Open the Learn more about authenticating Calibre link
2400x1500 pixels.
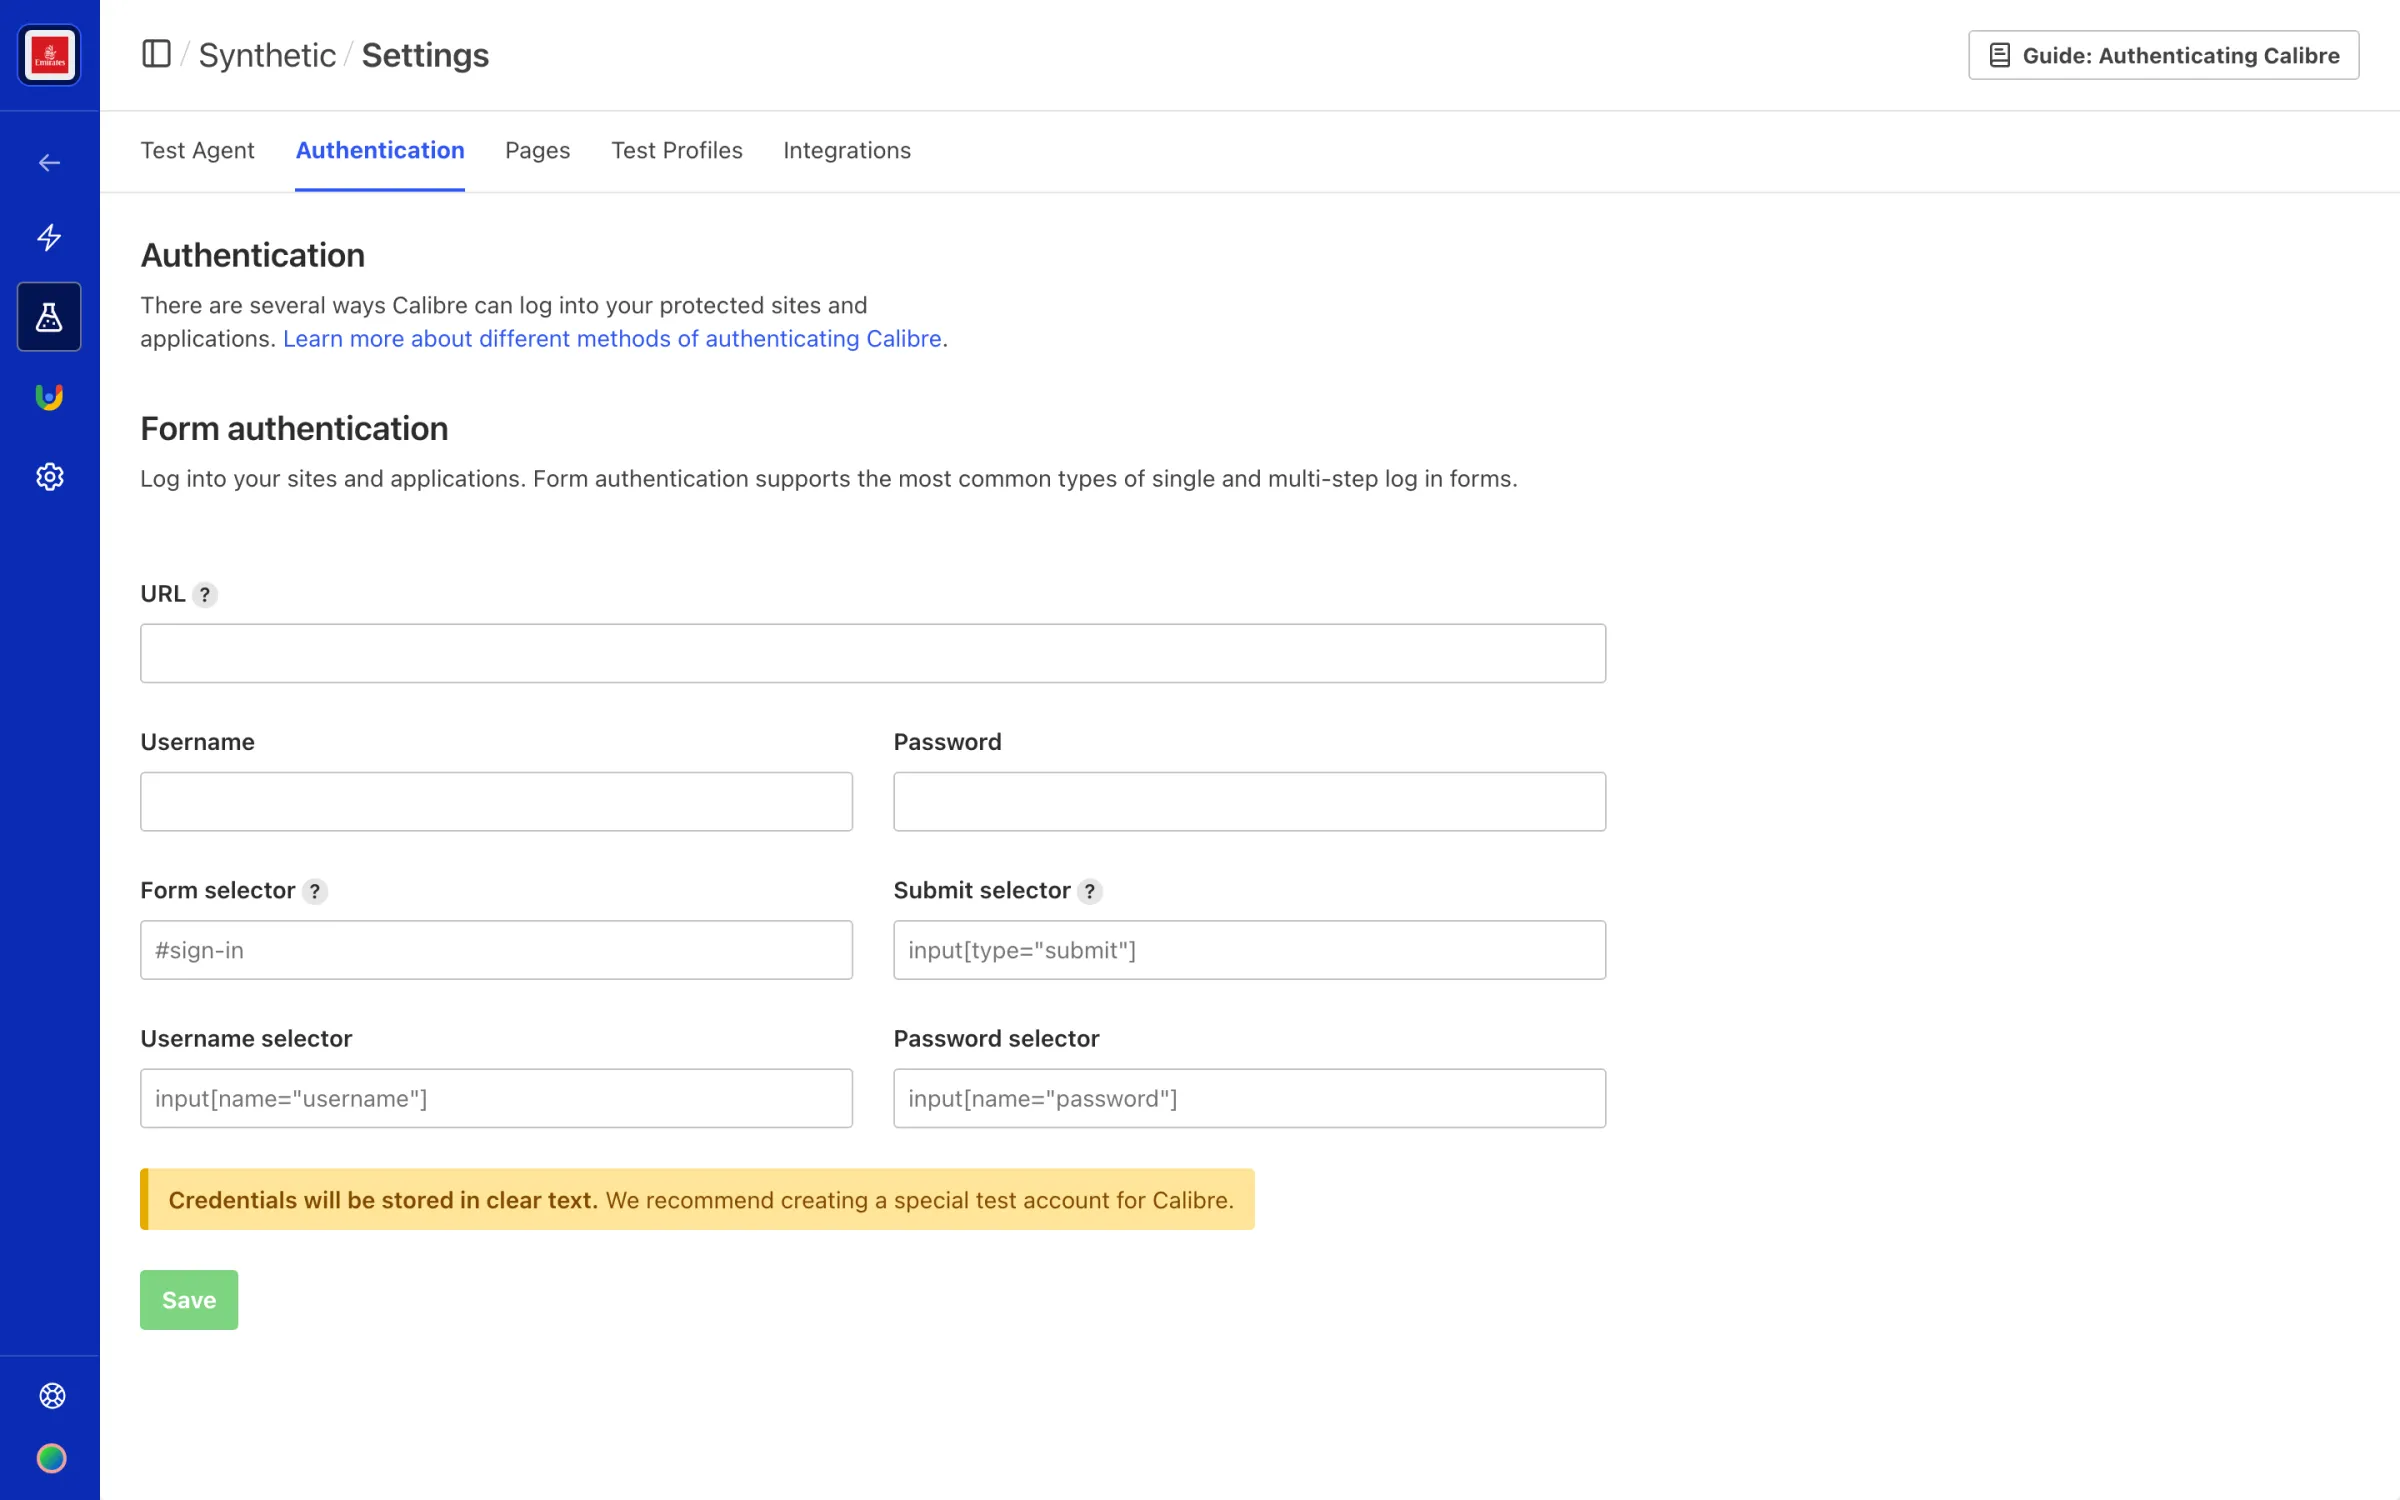pos(612,339)
